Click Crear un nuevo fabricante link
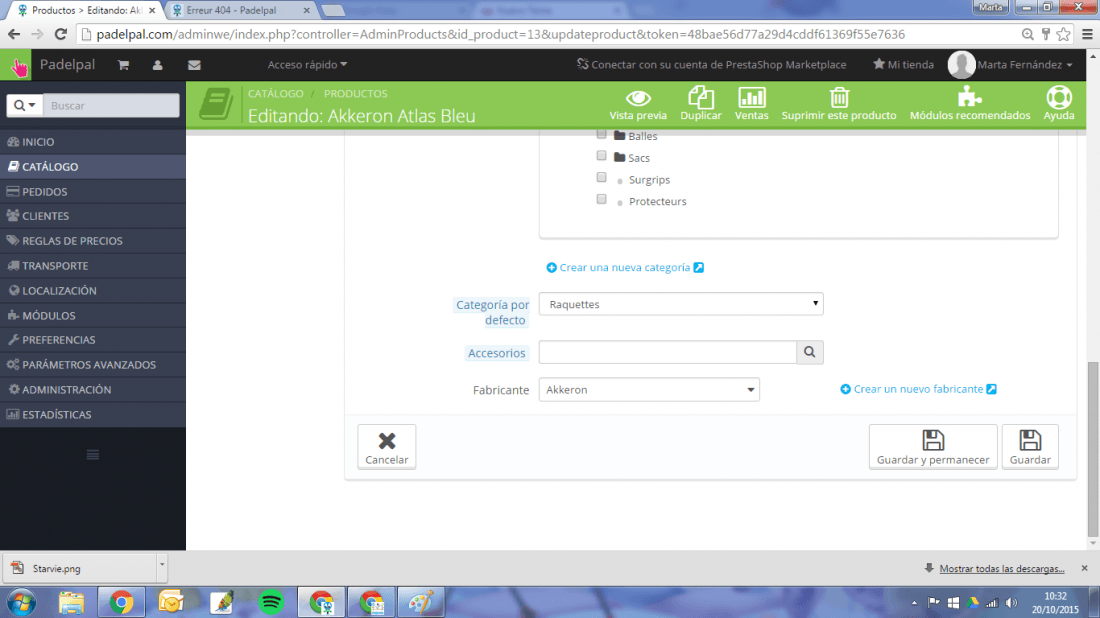This screenshot has width=1100, height=618. click(918, 389)
